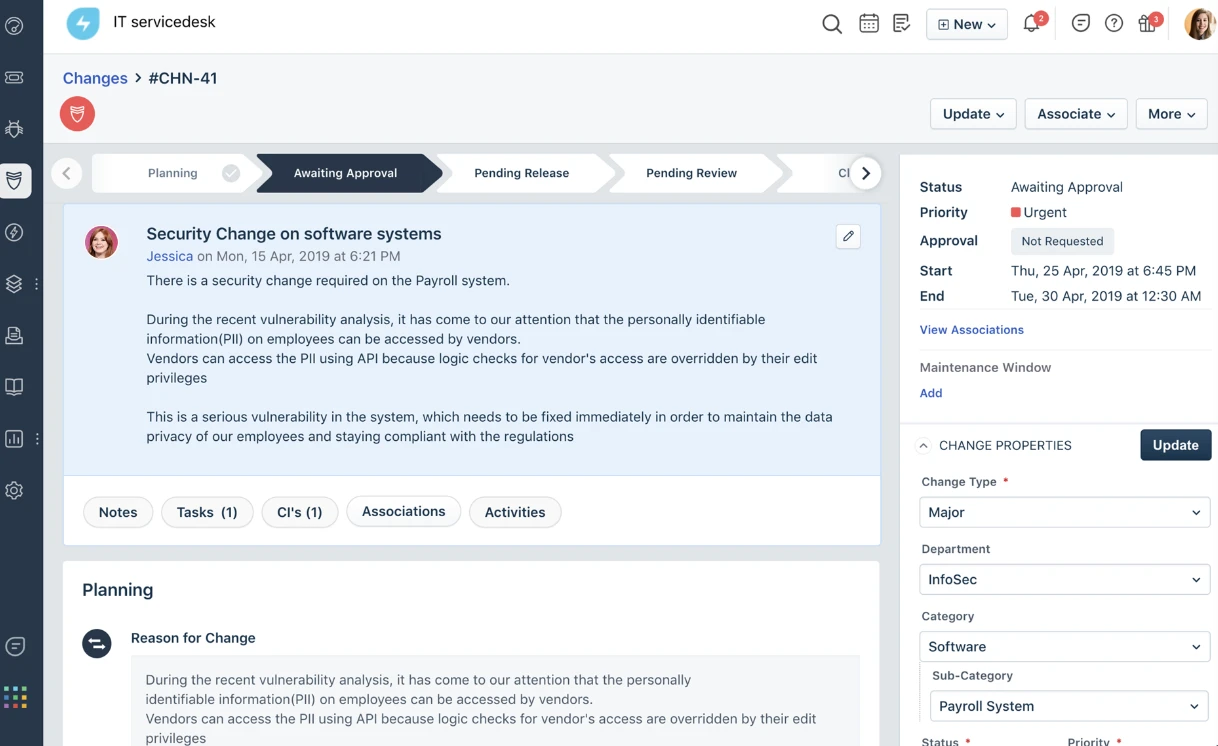Open the calendar icon in top bar

868,23
